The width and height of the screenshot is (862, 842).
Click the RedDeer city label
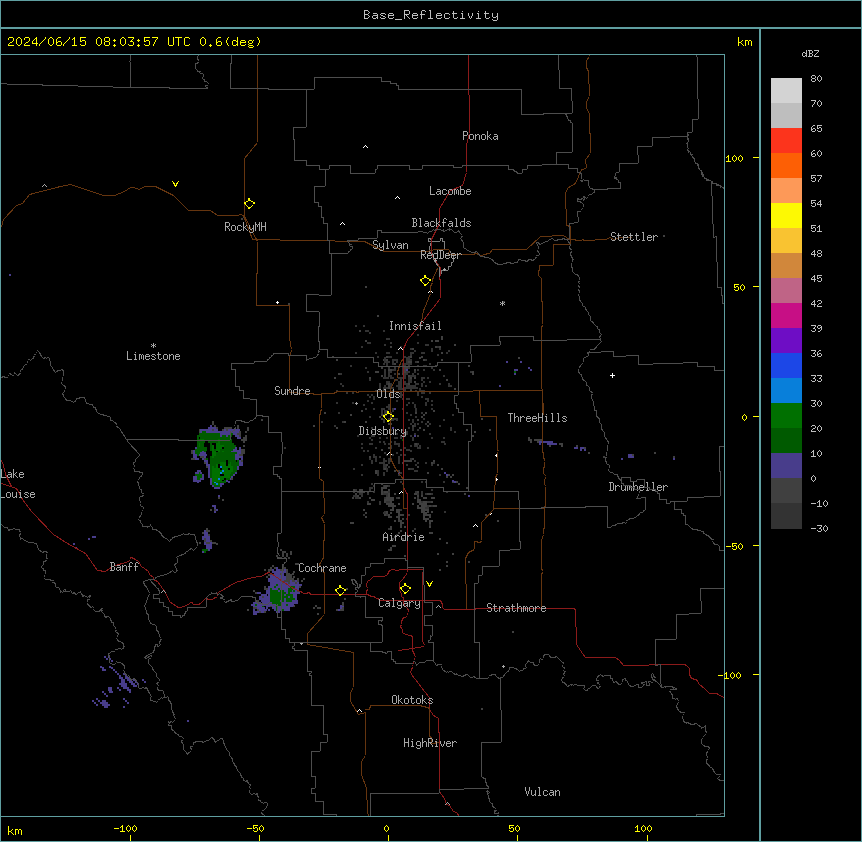440,255
